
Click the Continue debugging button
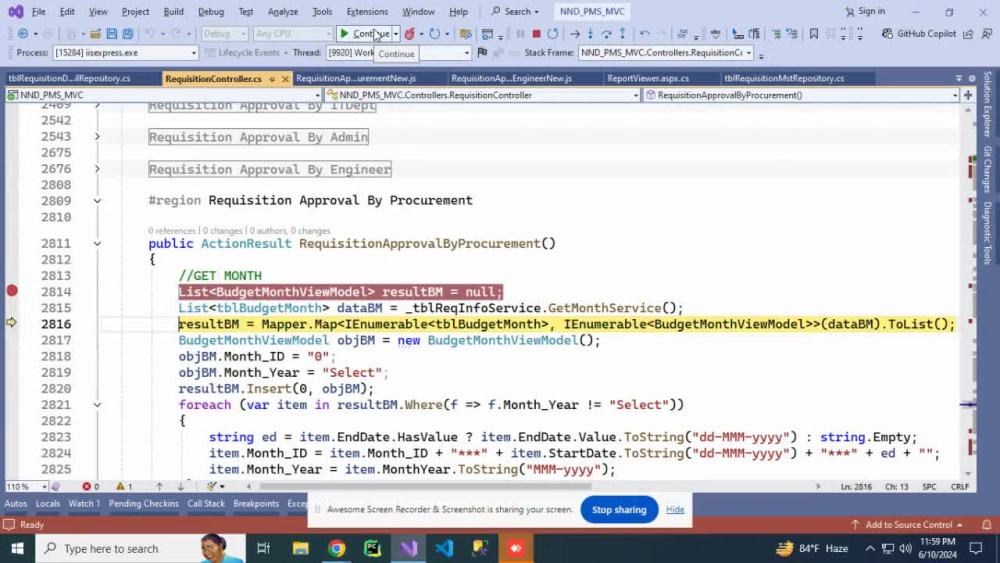[364, 33]
